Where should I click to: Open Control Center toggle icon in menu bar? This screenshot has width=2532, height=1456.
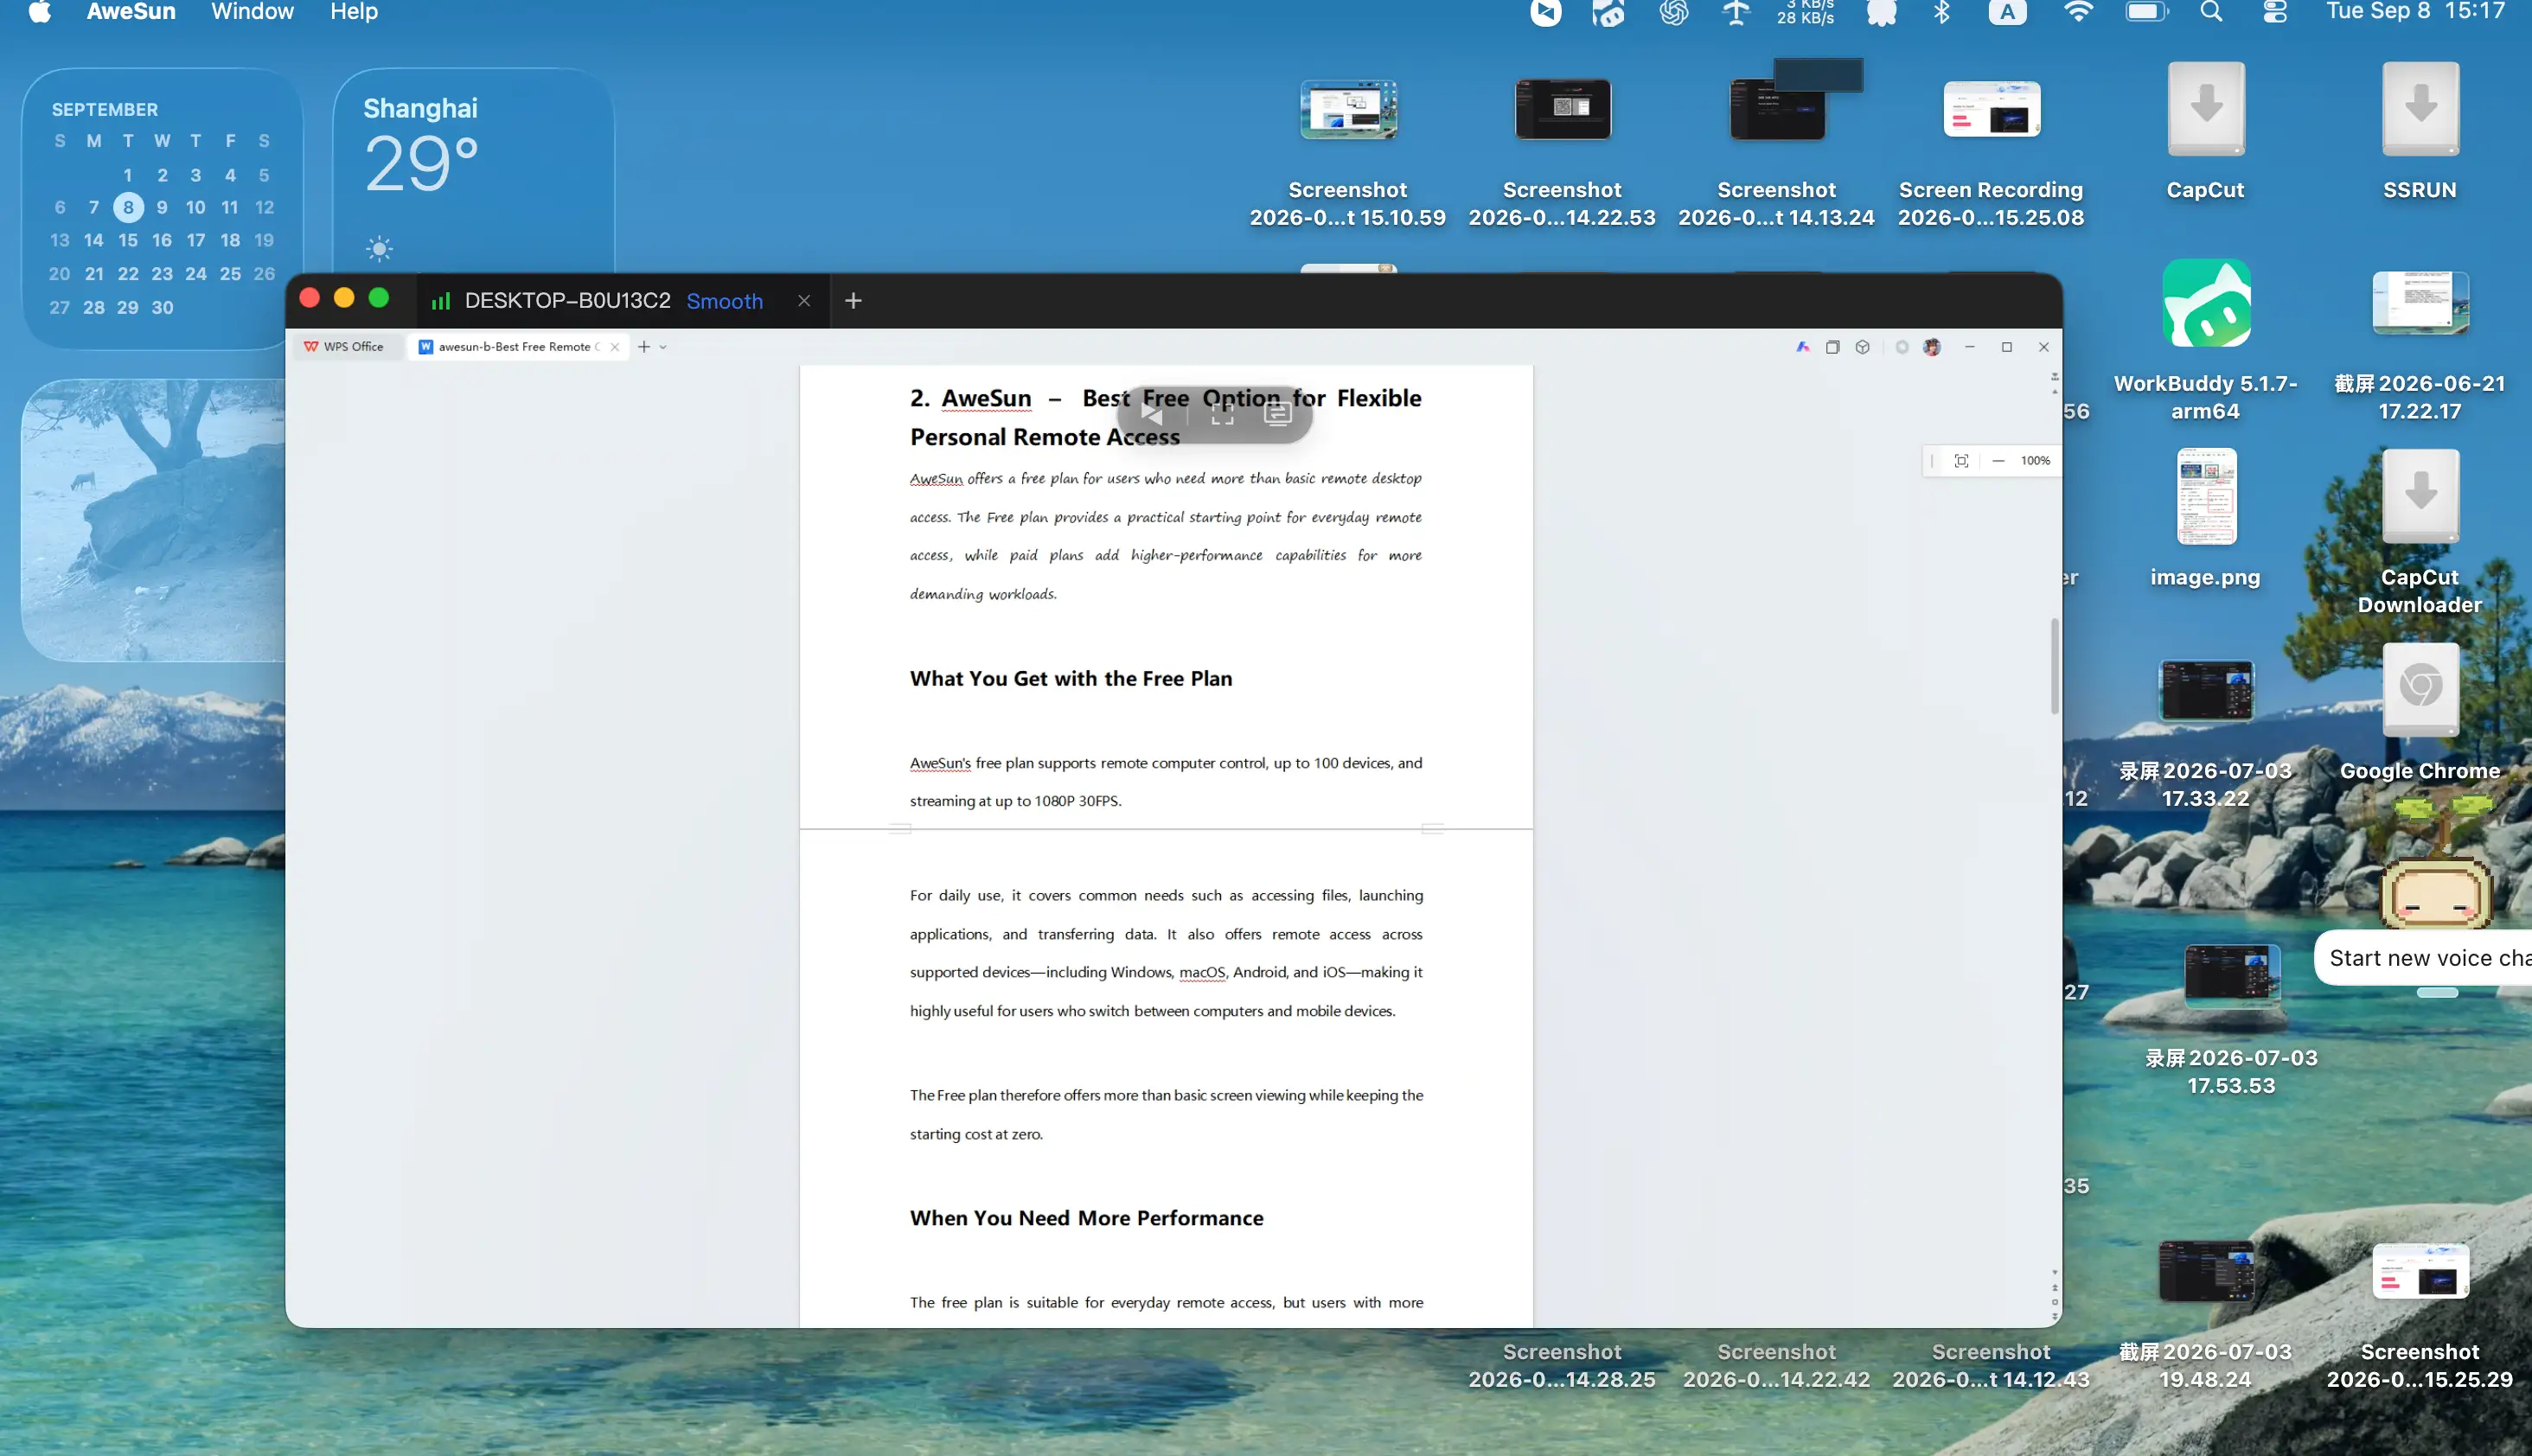click(x=2275, y=12)
